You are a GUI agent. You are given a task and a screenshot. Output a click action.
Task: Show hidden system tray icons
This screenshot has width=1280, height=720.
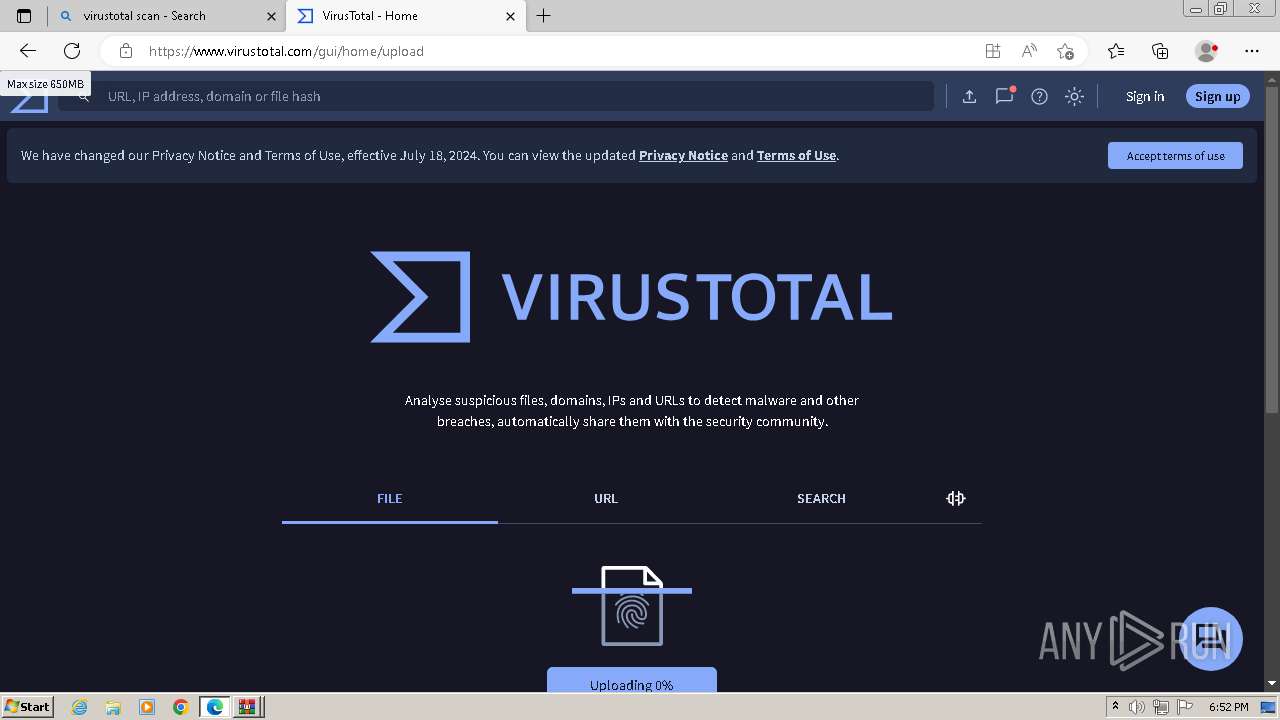pos(1115,707)
